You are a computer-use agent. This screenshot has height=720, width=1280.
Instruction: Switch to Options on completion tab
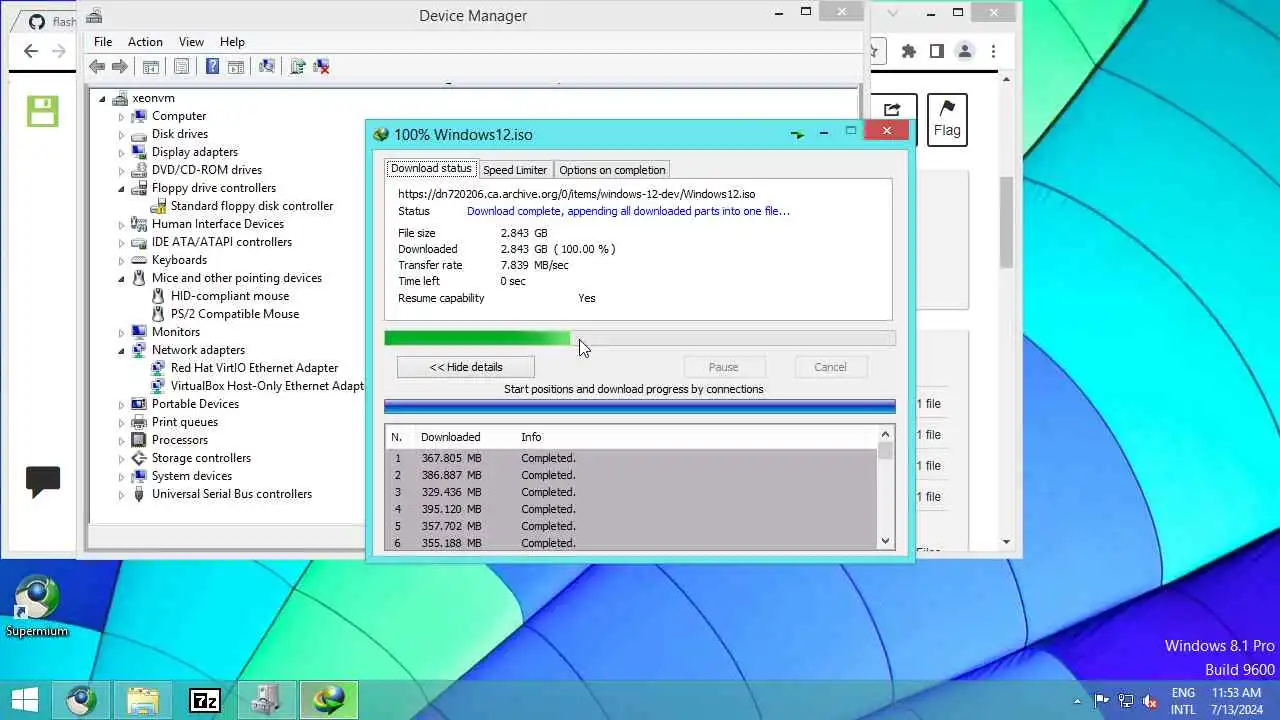click(x=612, y=170)
